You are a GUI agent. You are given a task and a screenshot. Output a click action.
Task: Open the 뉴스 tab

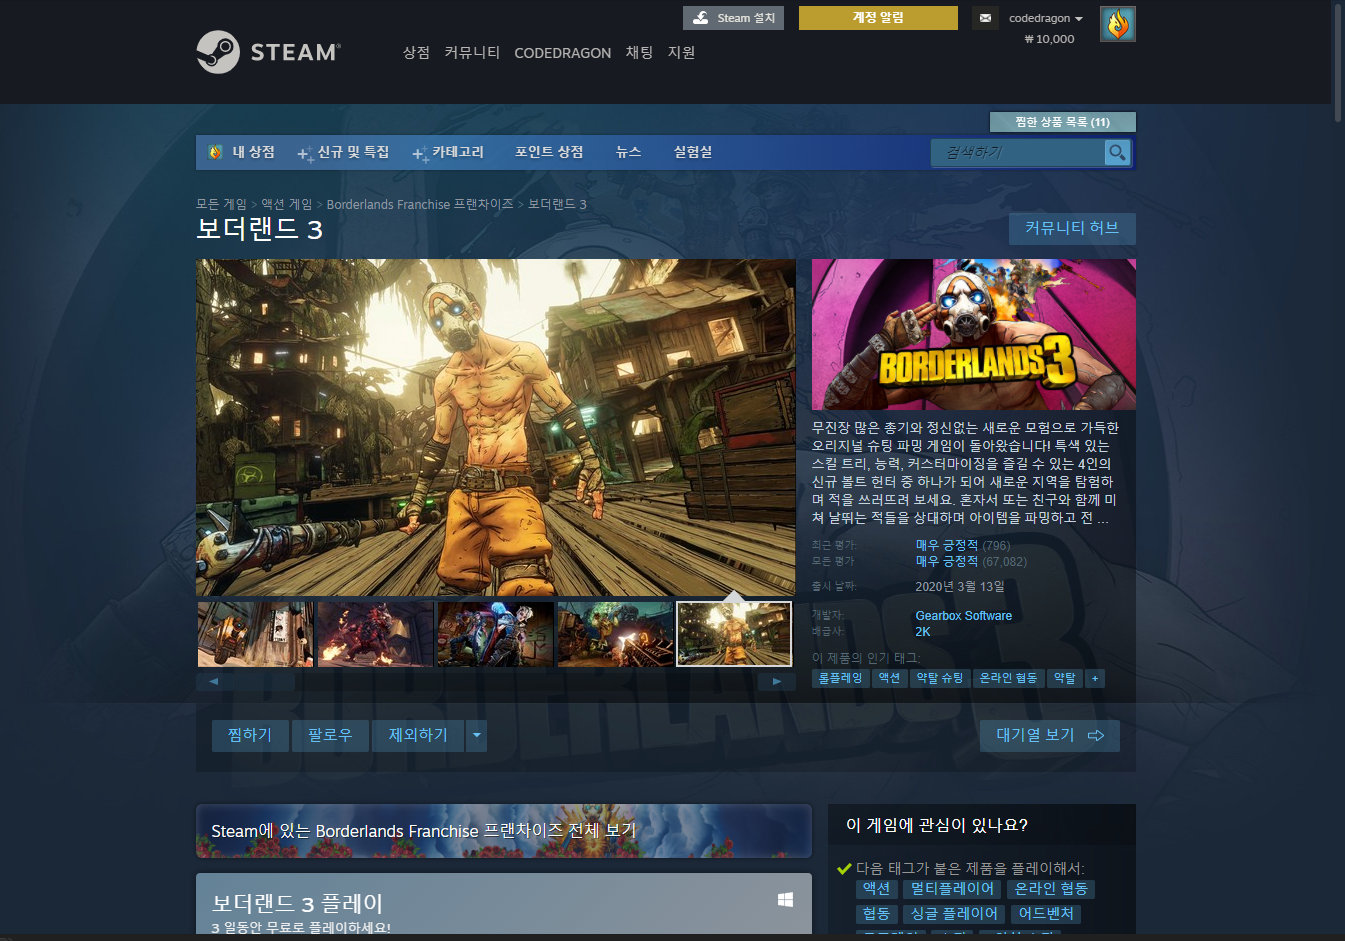tap(628, 152)
